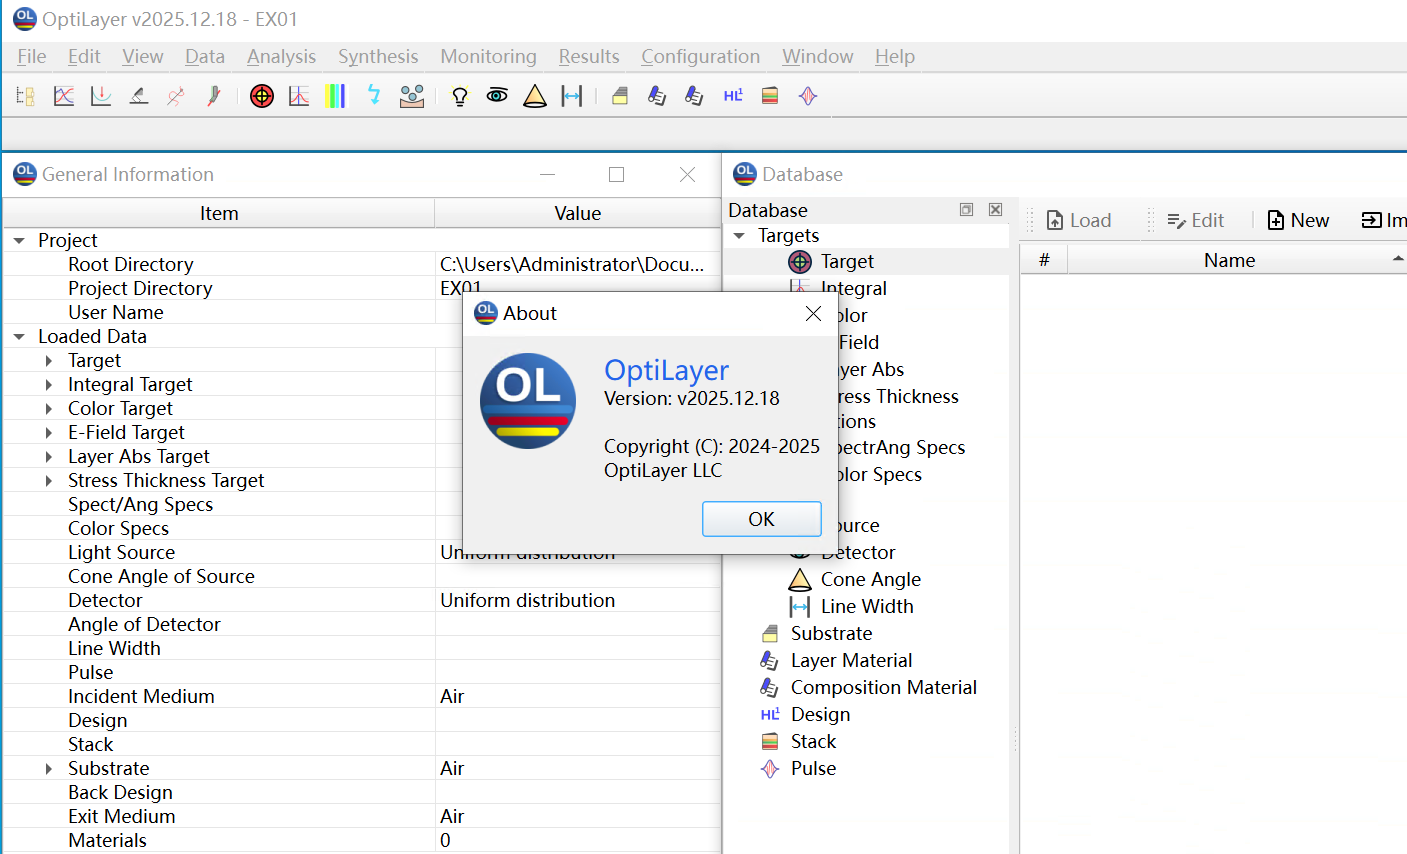Select the blue lightning E-Field toolbar icon
The image size is (1407, 854).
pos(374,96)
